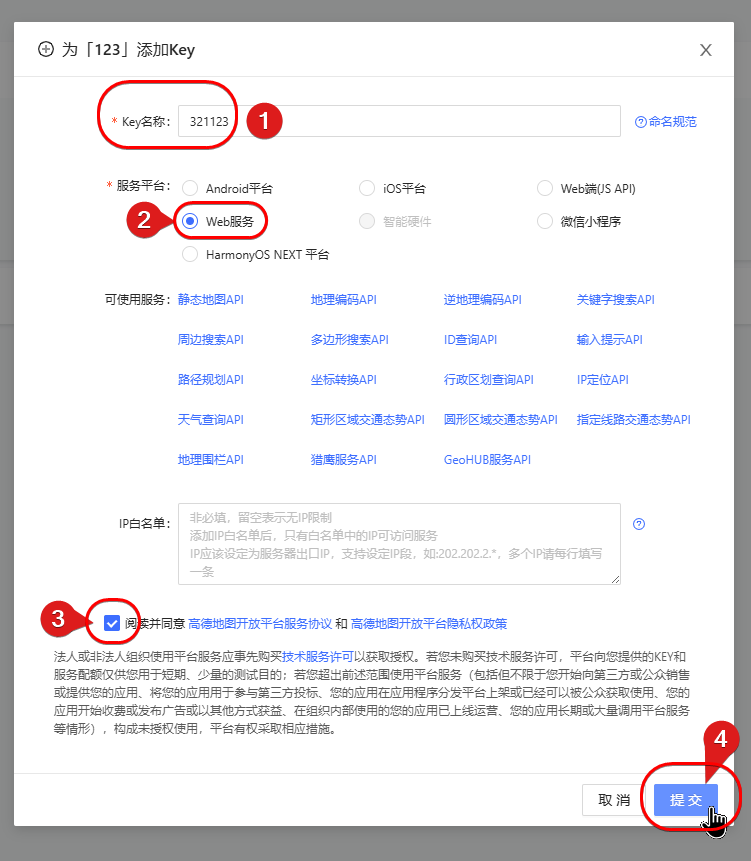Screen dimensions: 751x861
Task: Select the iOS平台 radio button
Action: pos(367,188)
